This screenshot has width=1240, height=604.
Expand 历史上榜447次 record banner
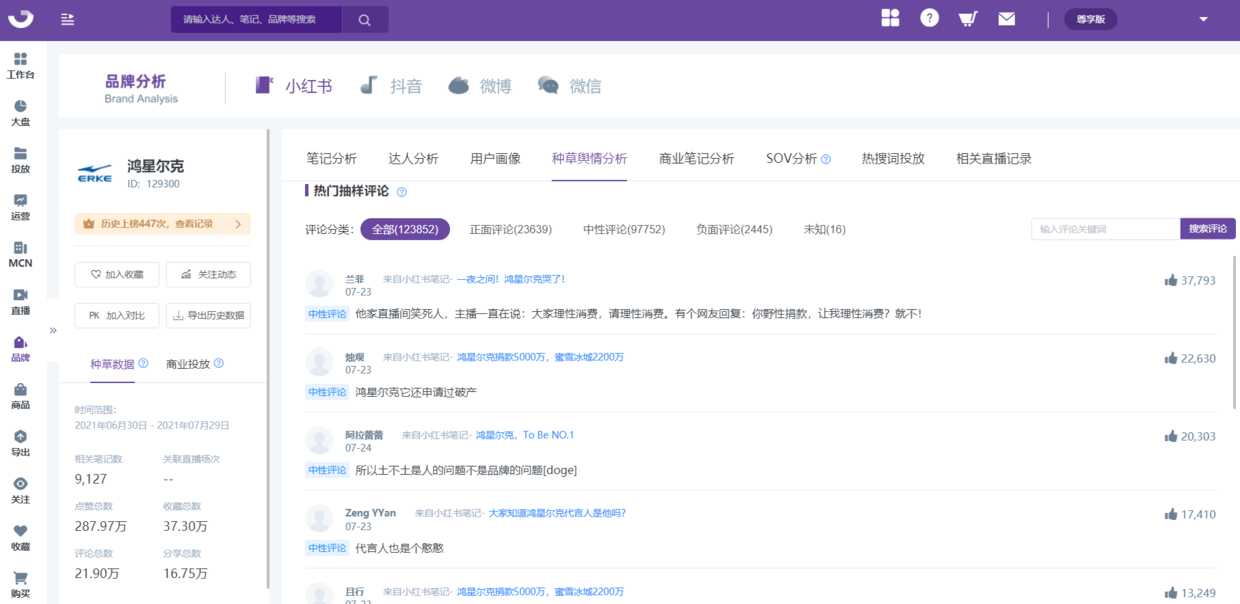[162, 224]
